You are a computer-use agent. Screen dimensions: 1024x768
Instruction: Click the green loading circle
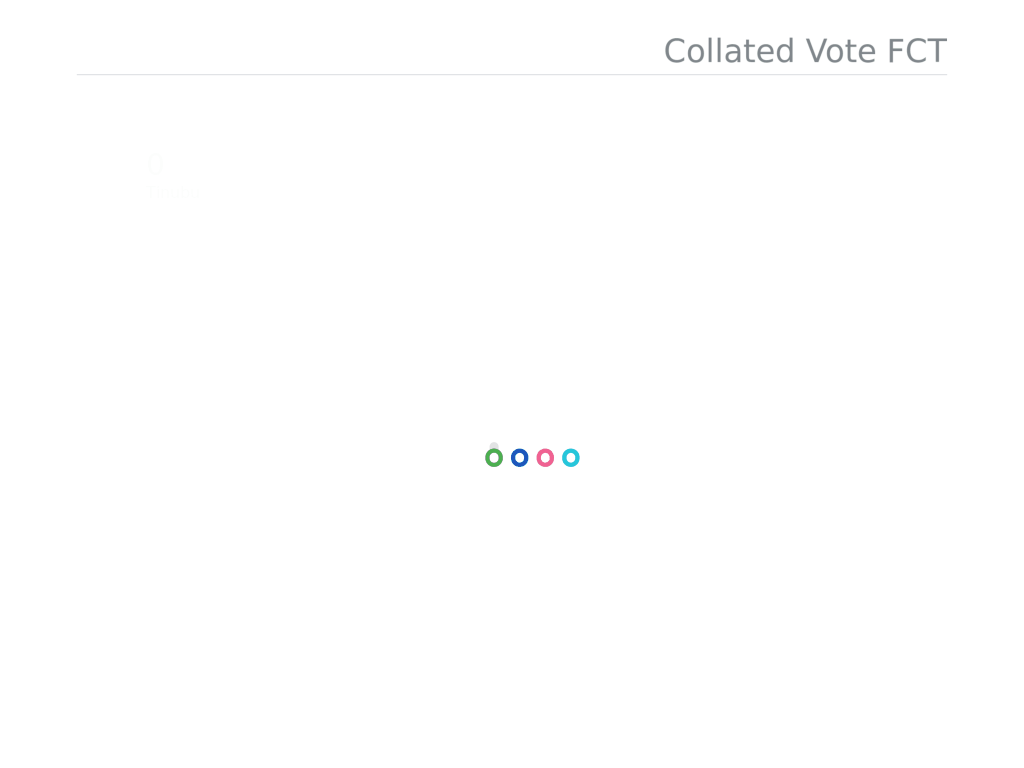pyautogui.click(x=494, y=458)
